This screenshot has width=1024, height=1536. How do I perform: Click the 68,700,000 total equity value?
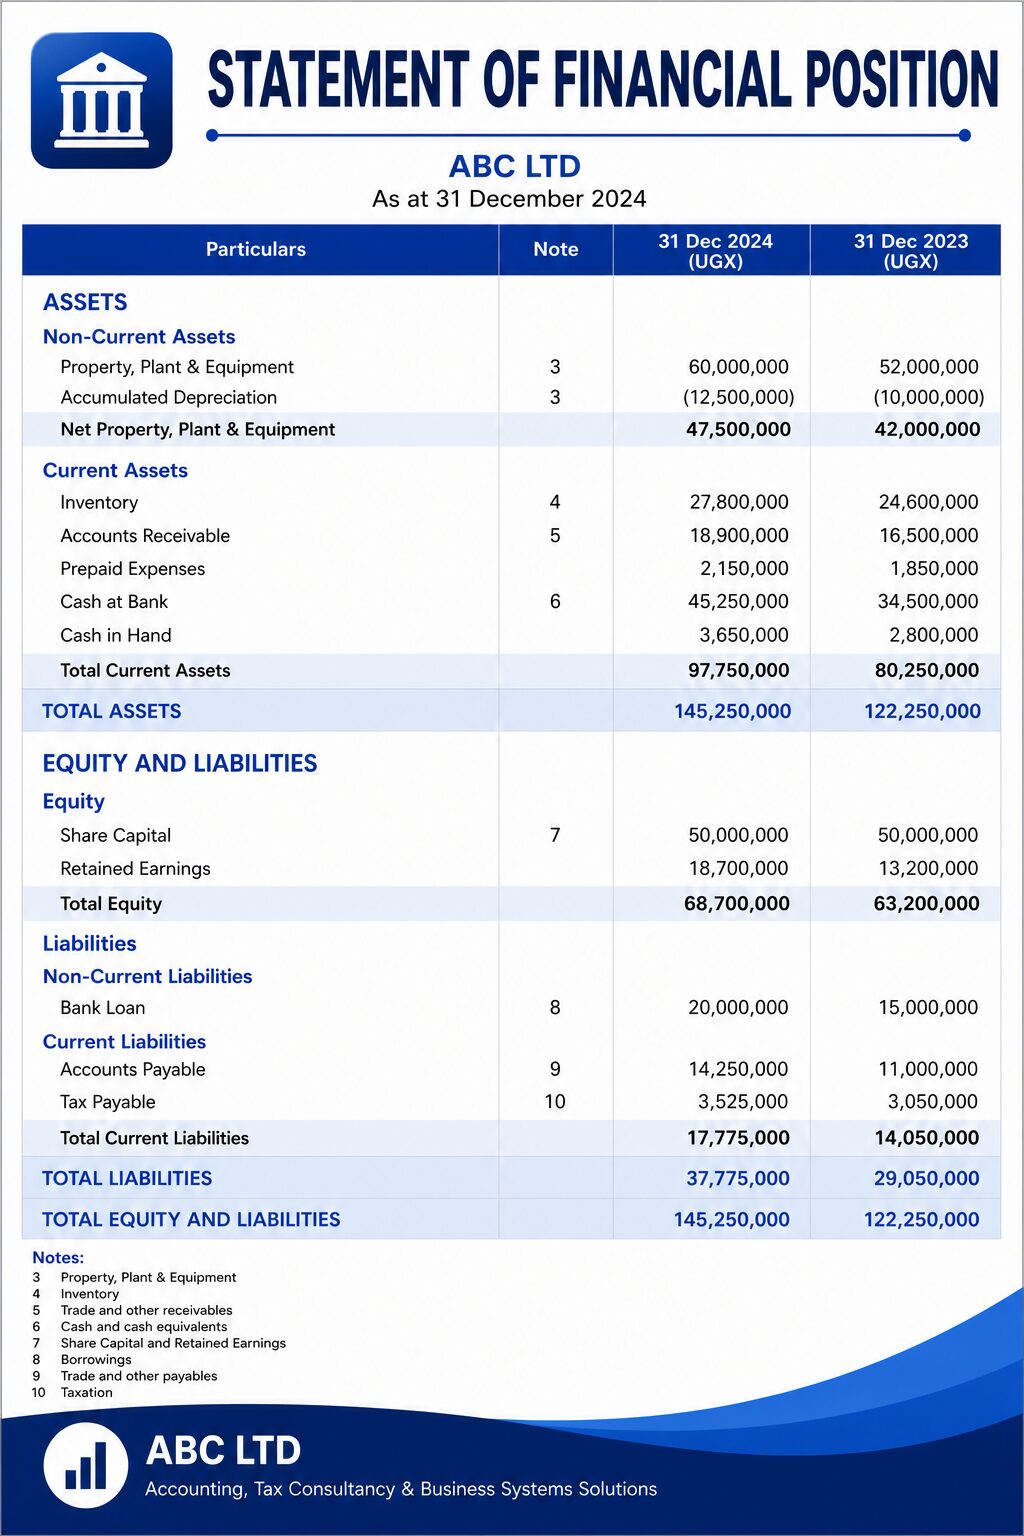click(x=736, y=904)
